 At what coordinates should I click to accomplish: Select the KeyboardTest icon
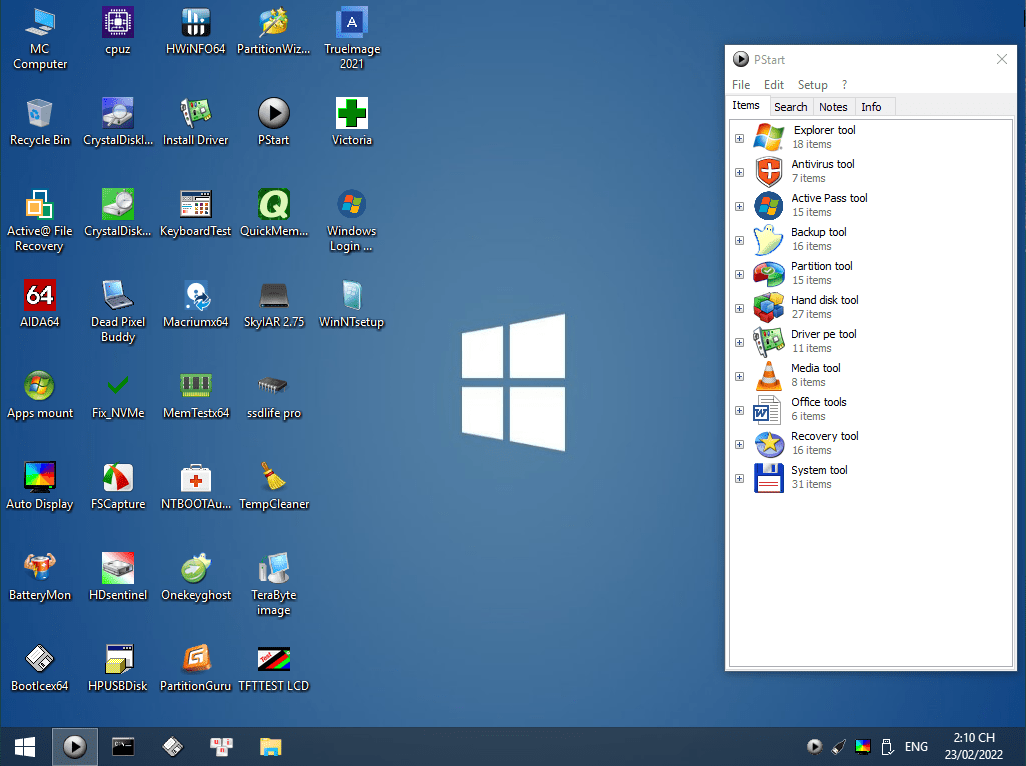196,213
